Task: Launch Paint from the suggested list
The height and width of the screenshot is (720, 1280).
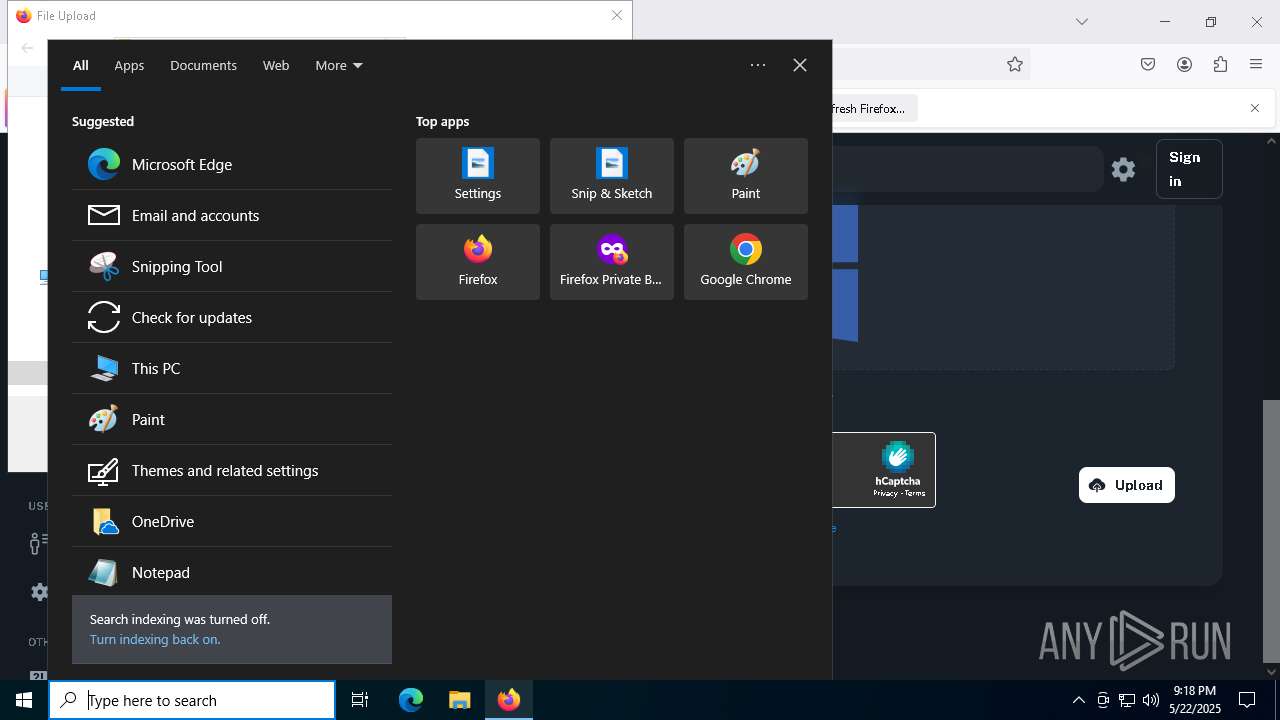Action: coord(232,419)
